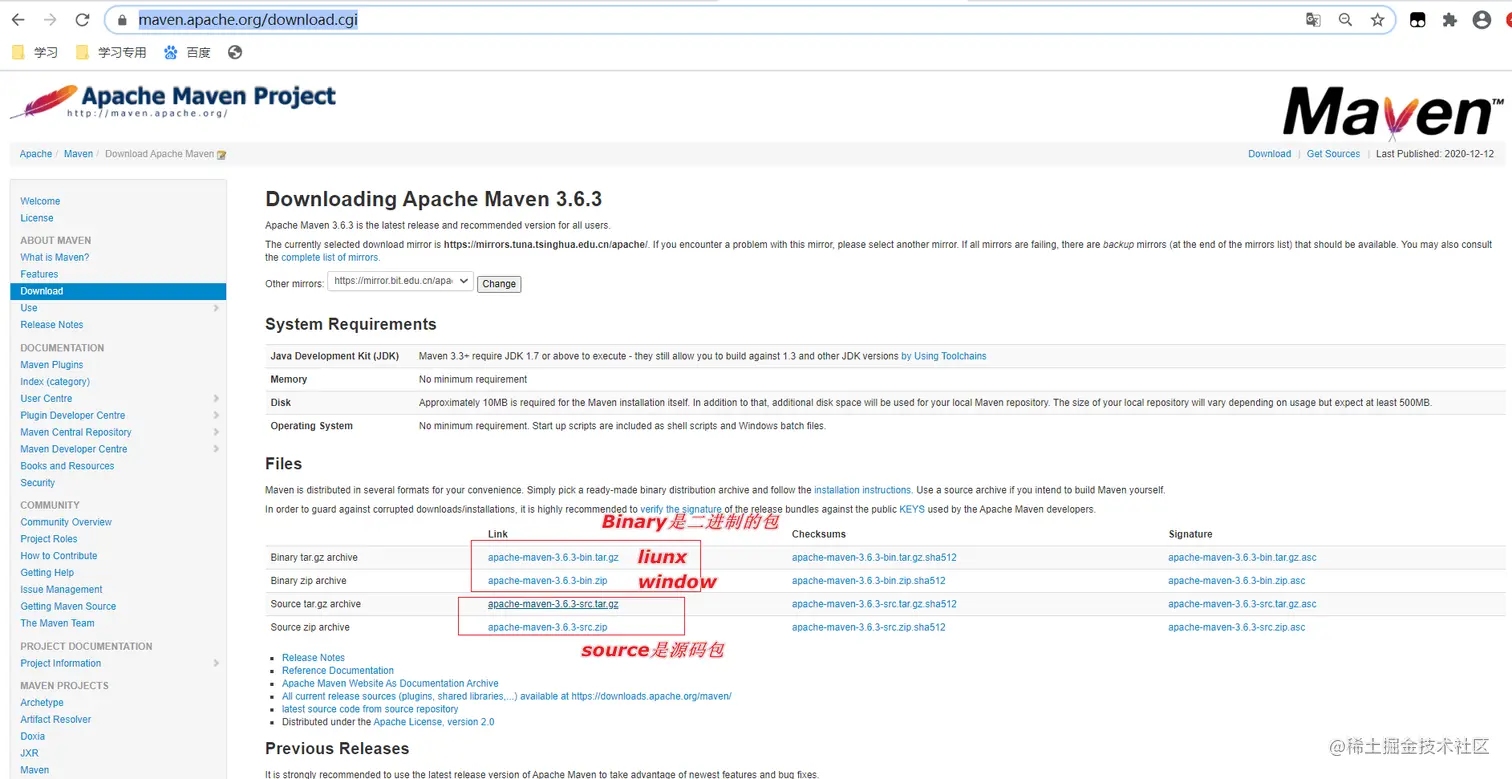Viewport: 1512px width, 779px height.
Task: Open apache-maven-3.6.3-bin.zip.sha512 checksum
Action: coord(868,581)
